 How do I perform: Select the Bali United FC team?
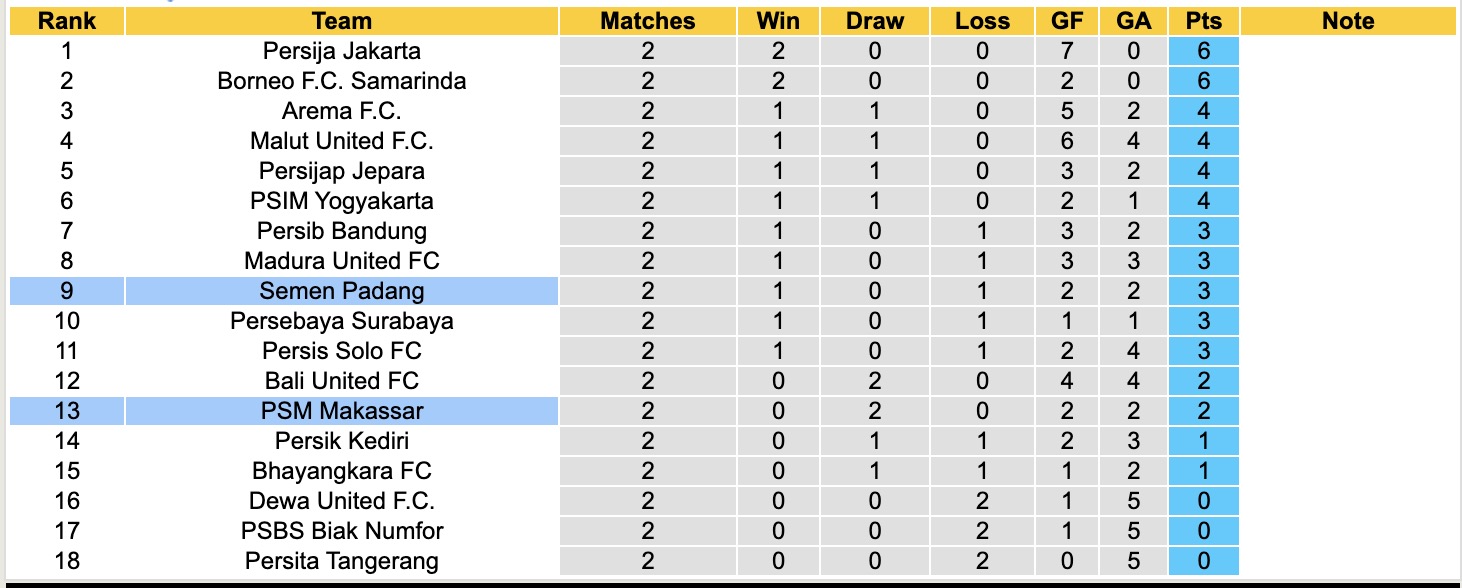342,381
